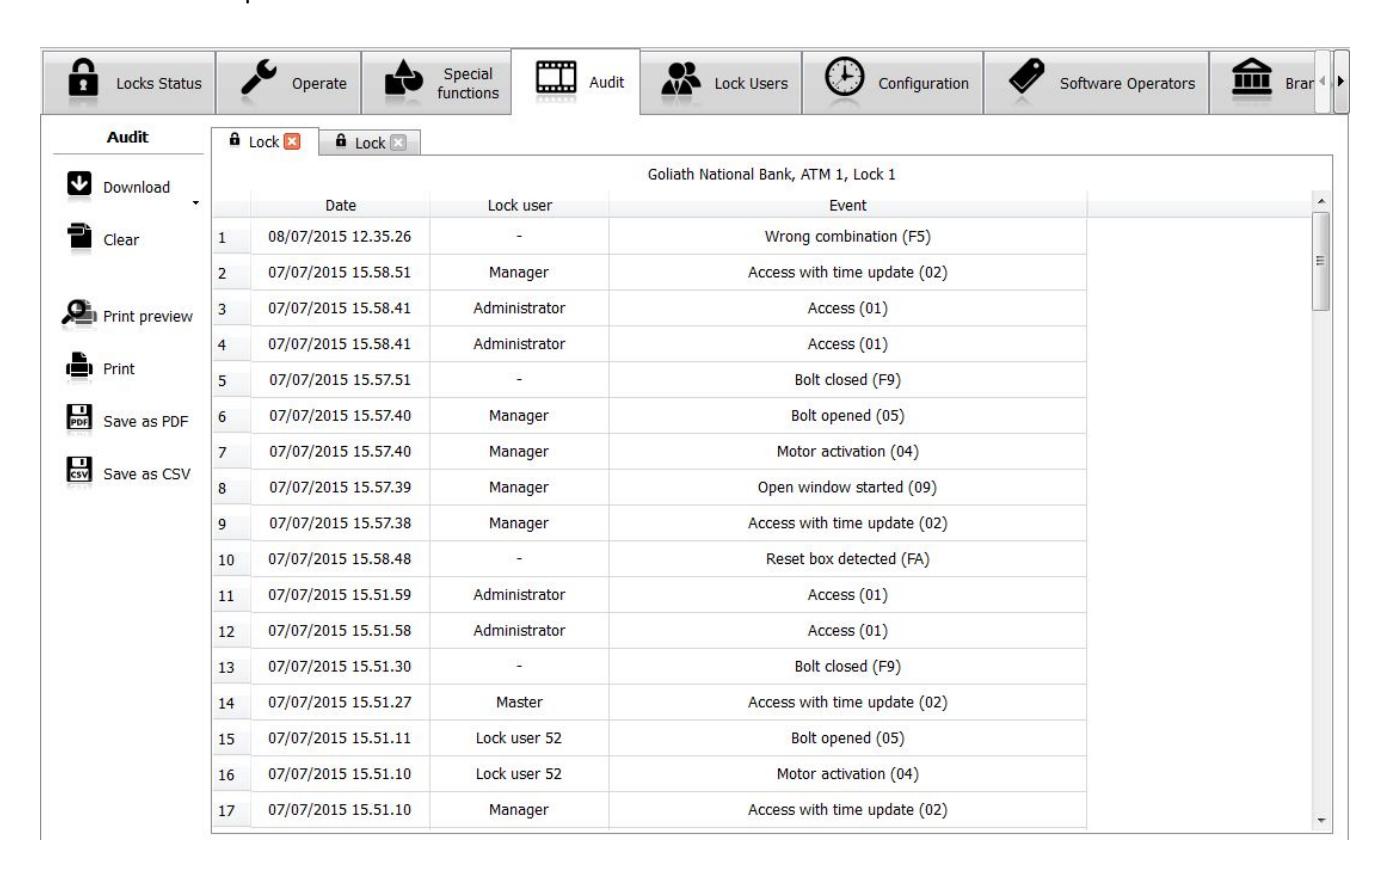Click 'Motor activation (04)' in row 7
The height and width of the screenshot is (869, 1387).
pos(848,452)
